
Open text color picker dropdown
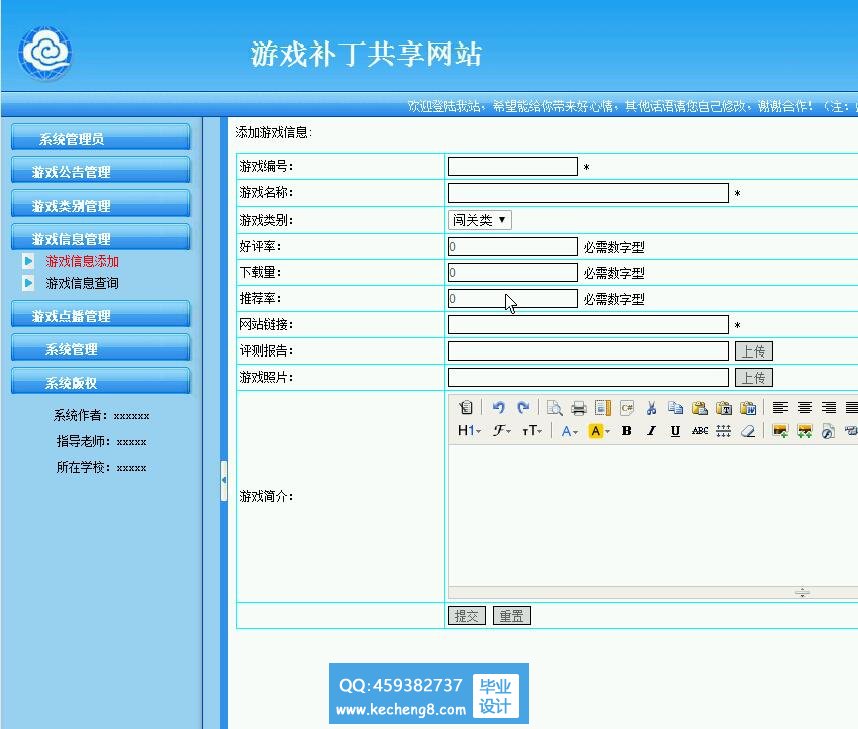[570, 431]
